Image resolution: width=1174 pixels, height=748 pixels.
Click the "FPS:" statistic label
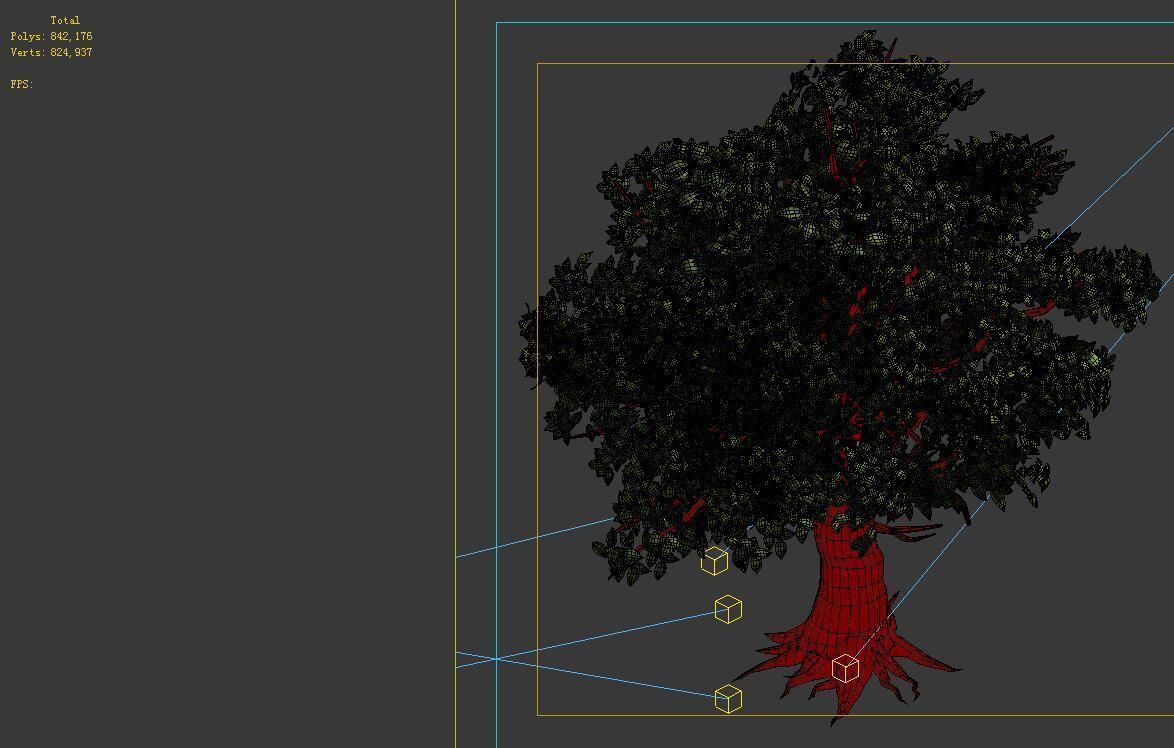coord(22,85)
